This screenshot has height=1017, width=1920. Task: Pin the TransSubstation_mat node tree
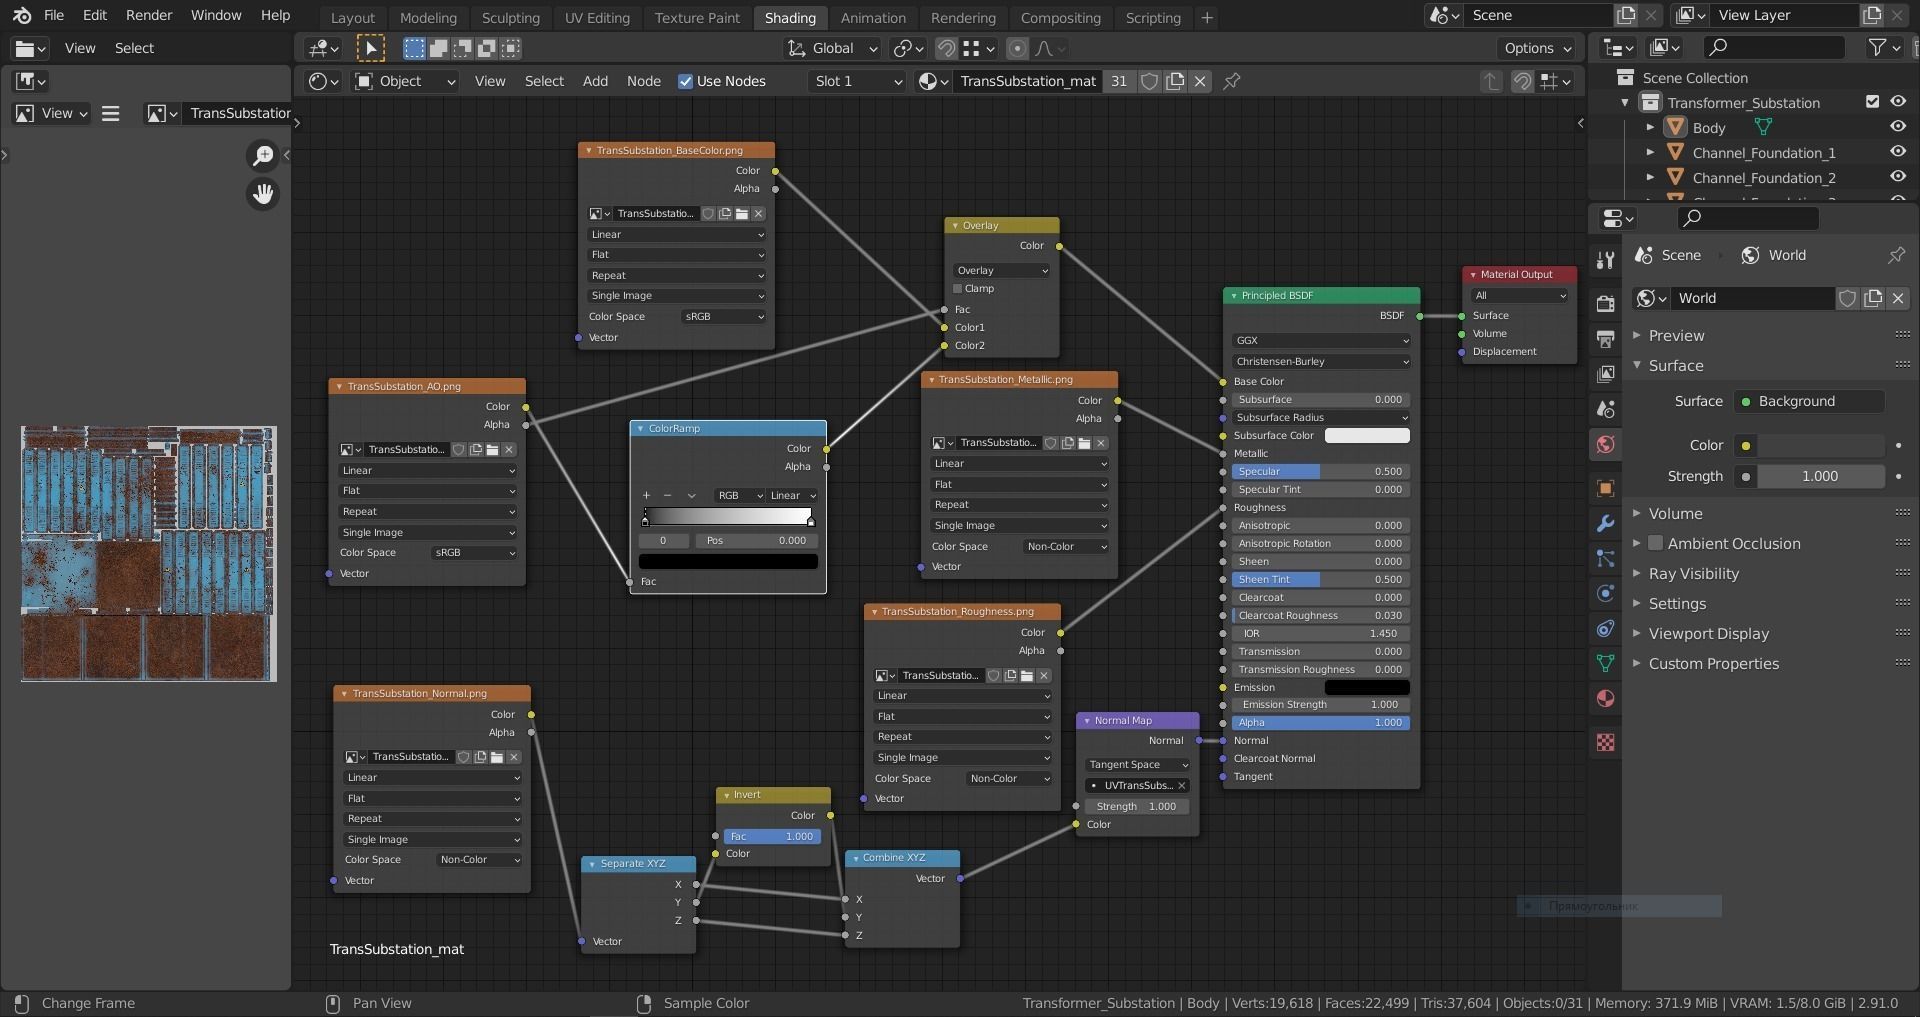tap(1232, 81)
